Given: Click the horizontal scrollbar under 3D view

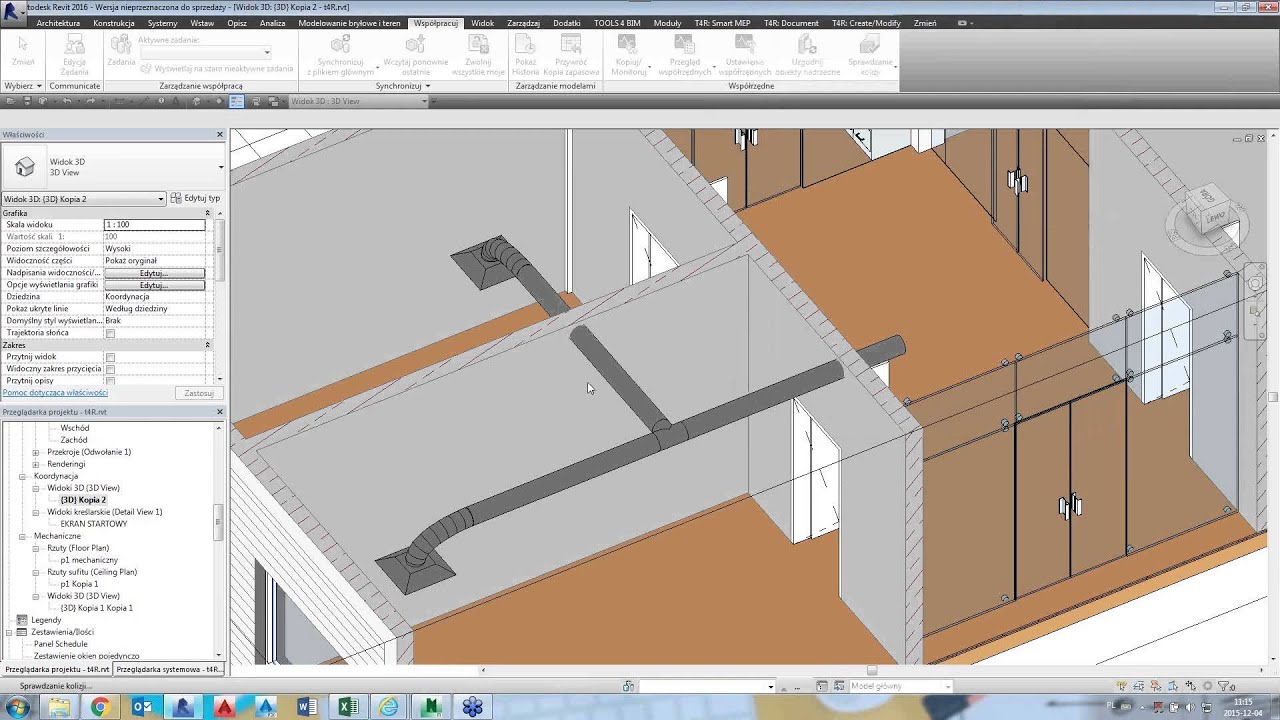Looking at the screenshot, I should [x=872, y=670].
